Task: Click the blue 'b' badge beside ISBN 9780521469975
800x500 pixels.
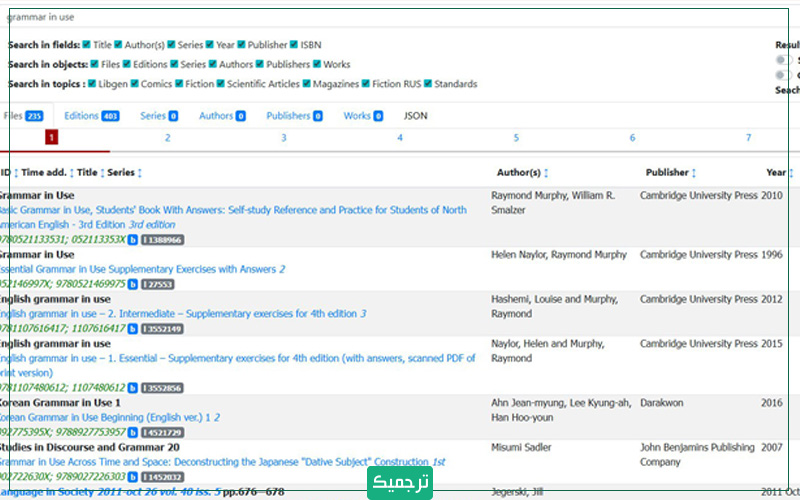Action: point(132,284)
